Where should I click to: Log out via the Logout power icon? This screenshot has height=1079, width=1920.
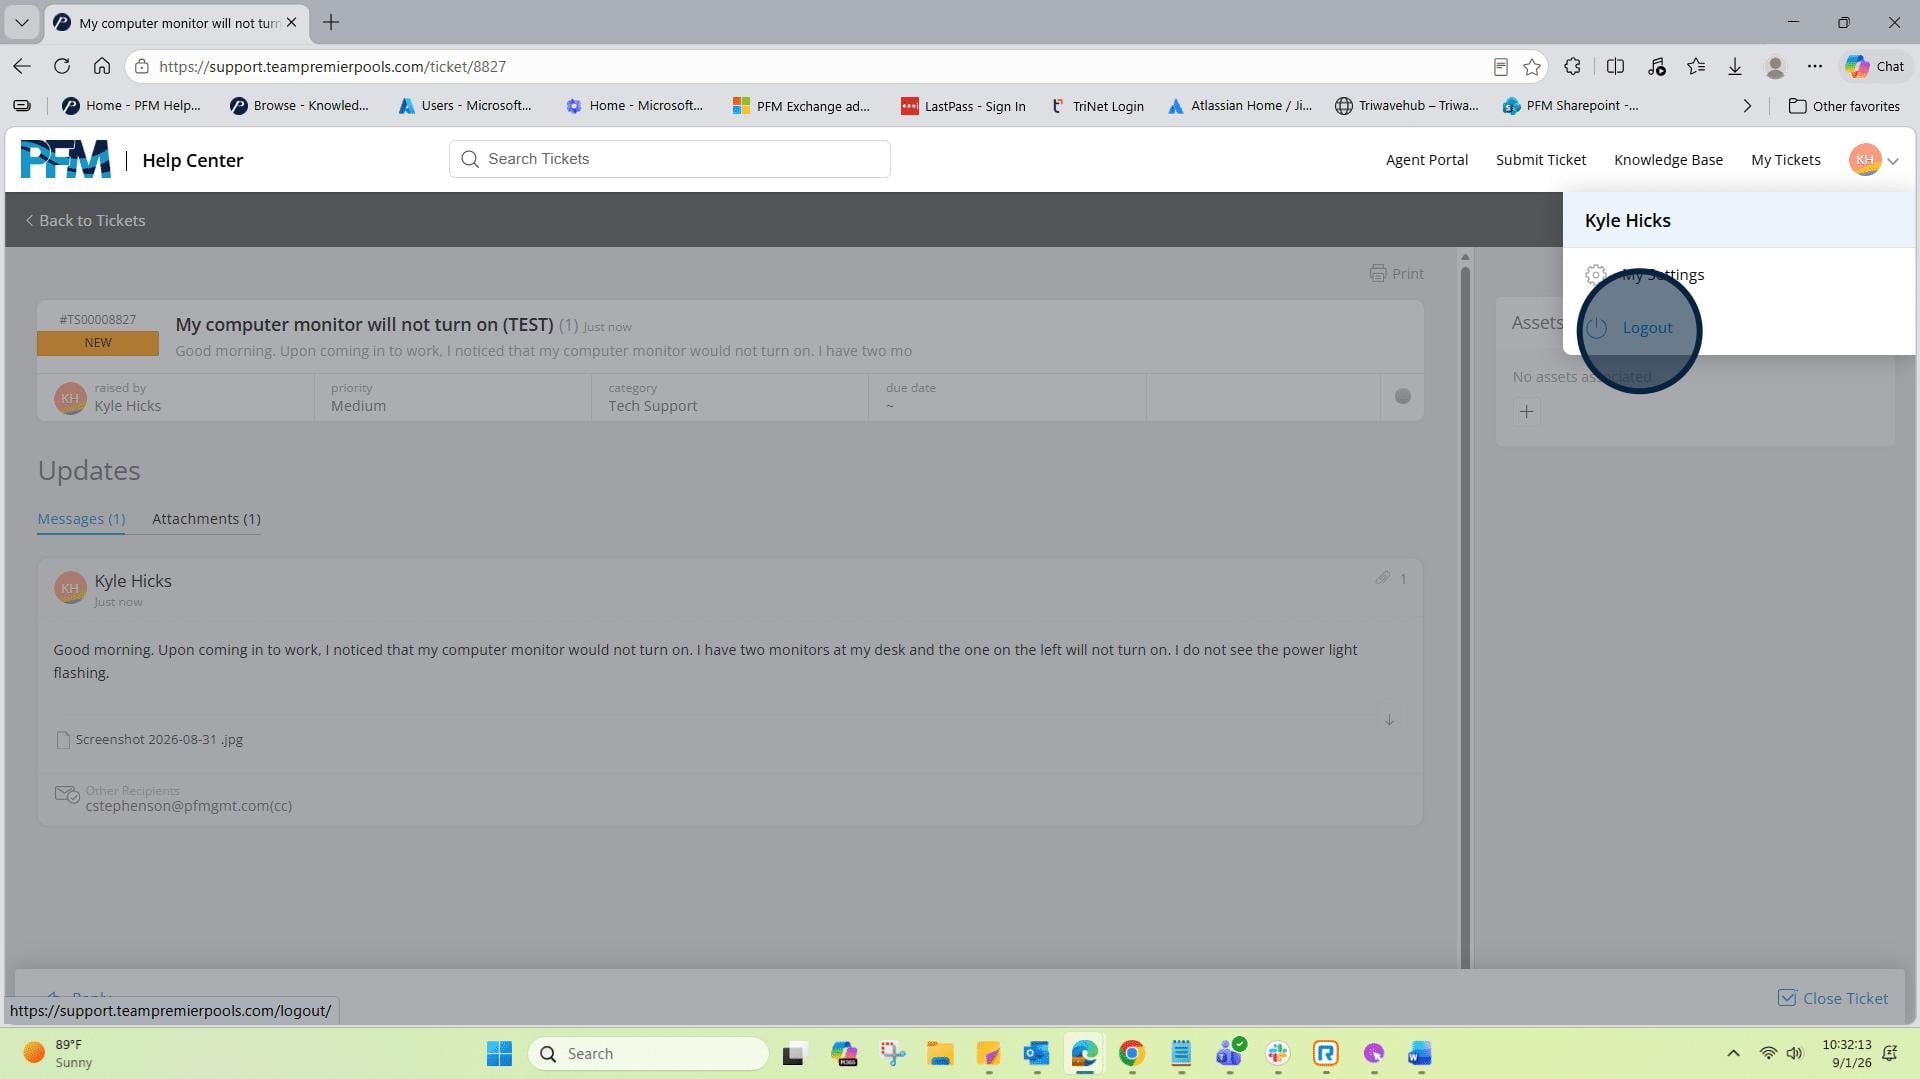pos(1597,328)
